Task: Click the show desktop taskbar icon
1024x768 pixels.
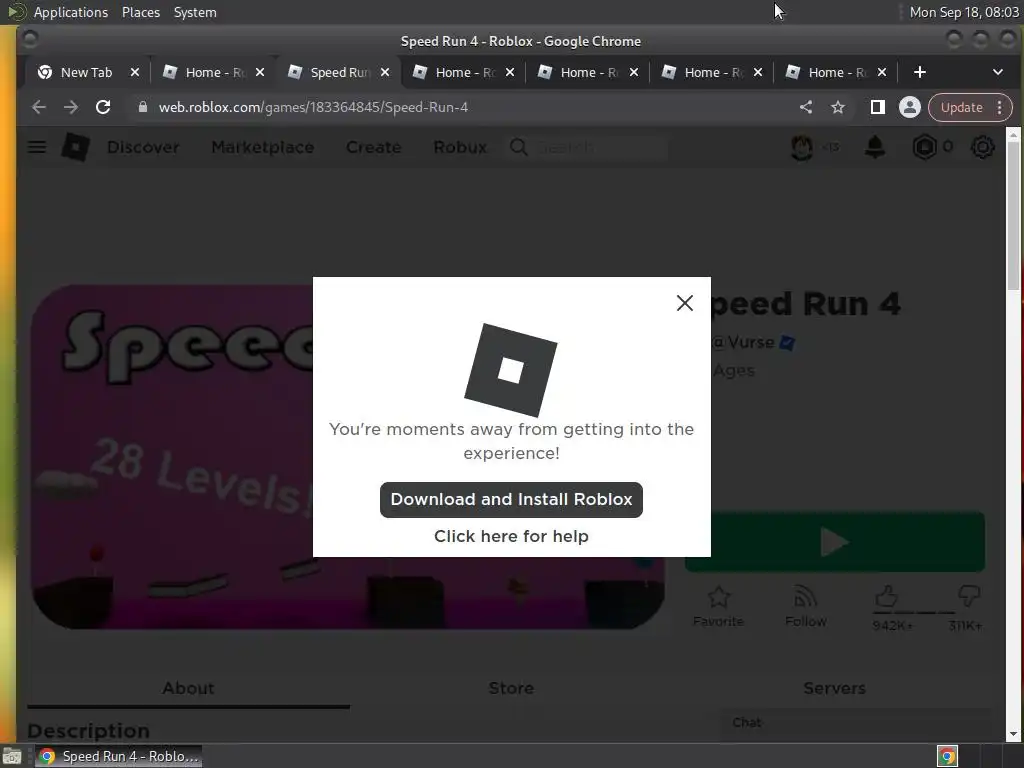Action: point(12,756)
